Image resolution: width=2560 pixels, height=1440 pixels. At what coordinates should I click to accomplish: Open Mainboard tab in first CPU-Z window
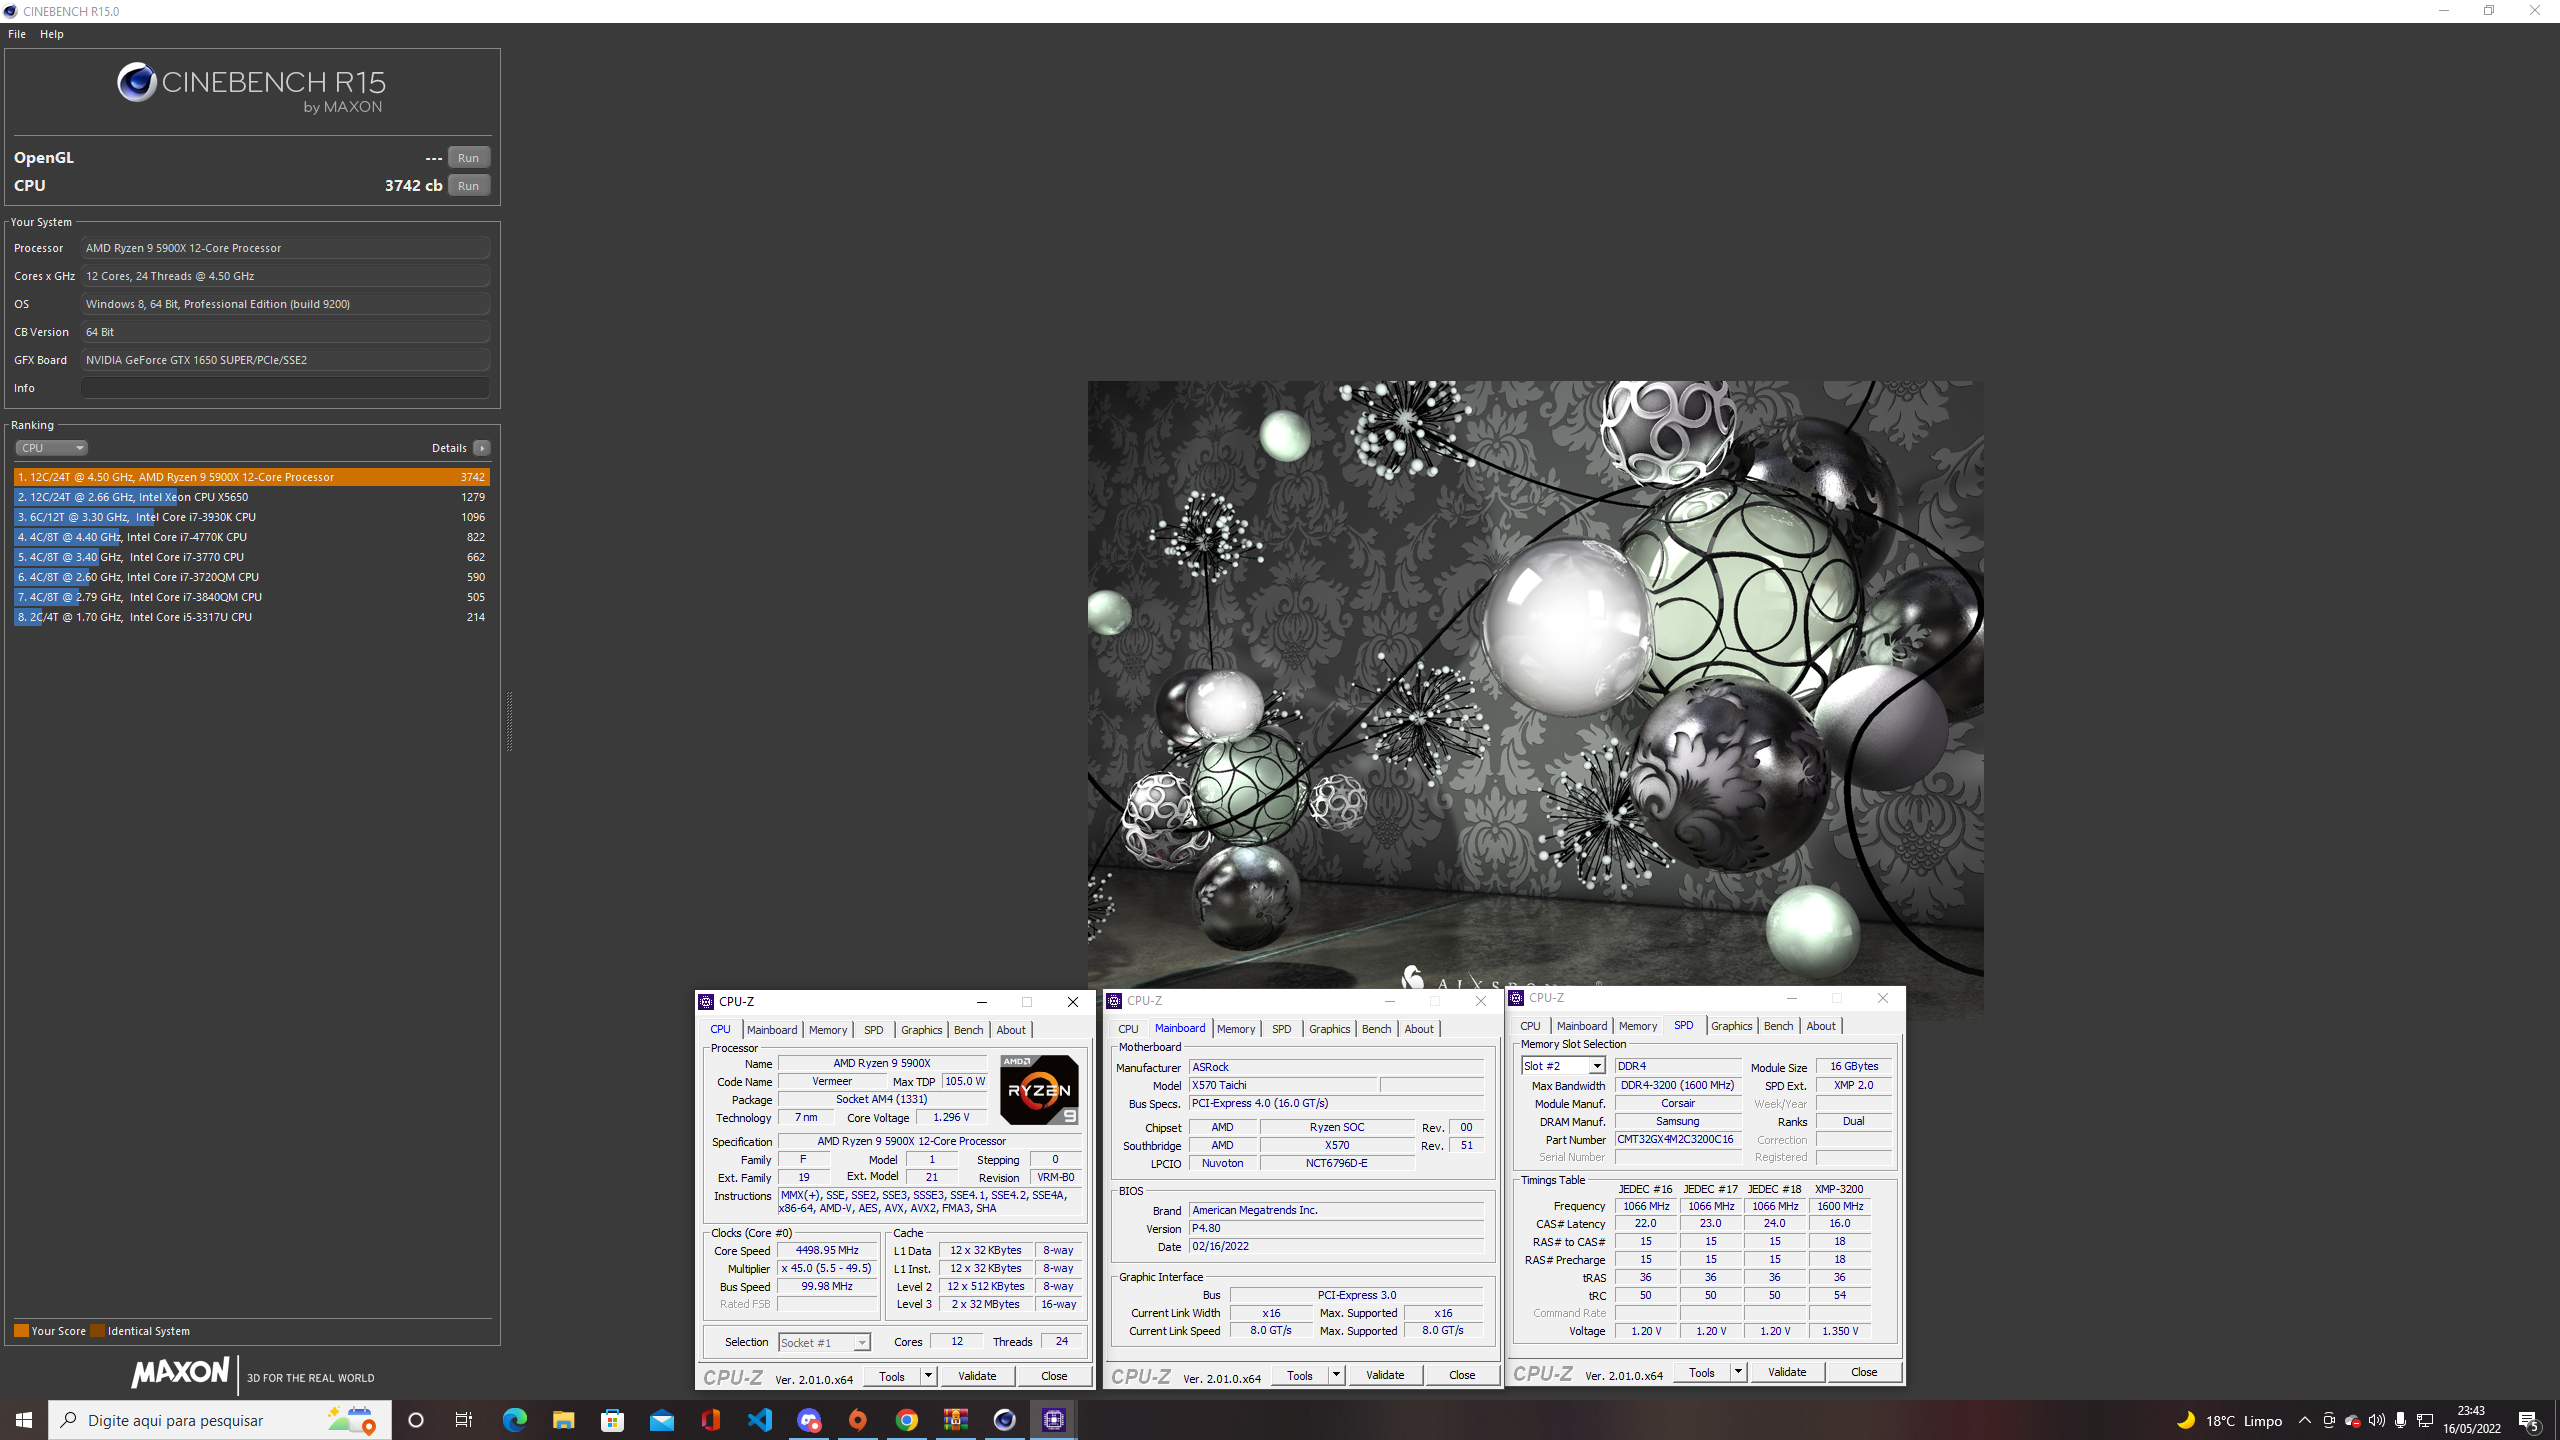pyautogui.click(x=772, y=1030)
